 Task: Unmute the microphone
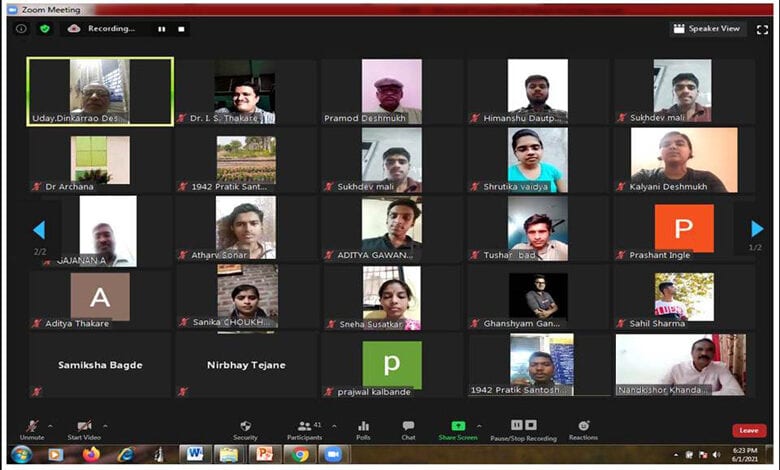pyautogui.click(x=32, y=430)
